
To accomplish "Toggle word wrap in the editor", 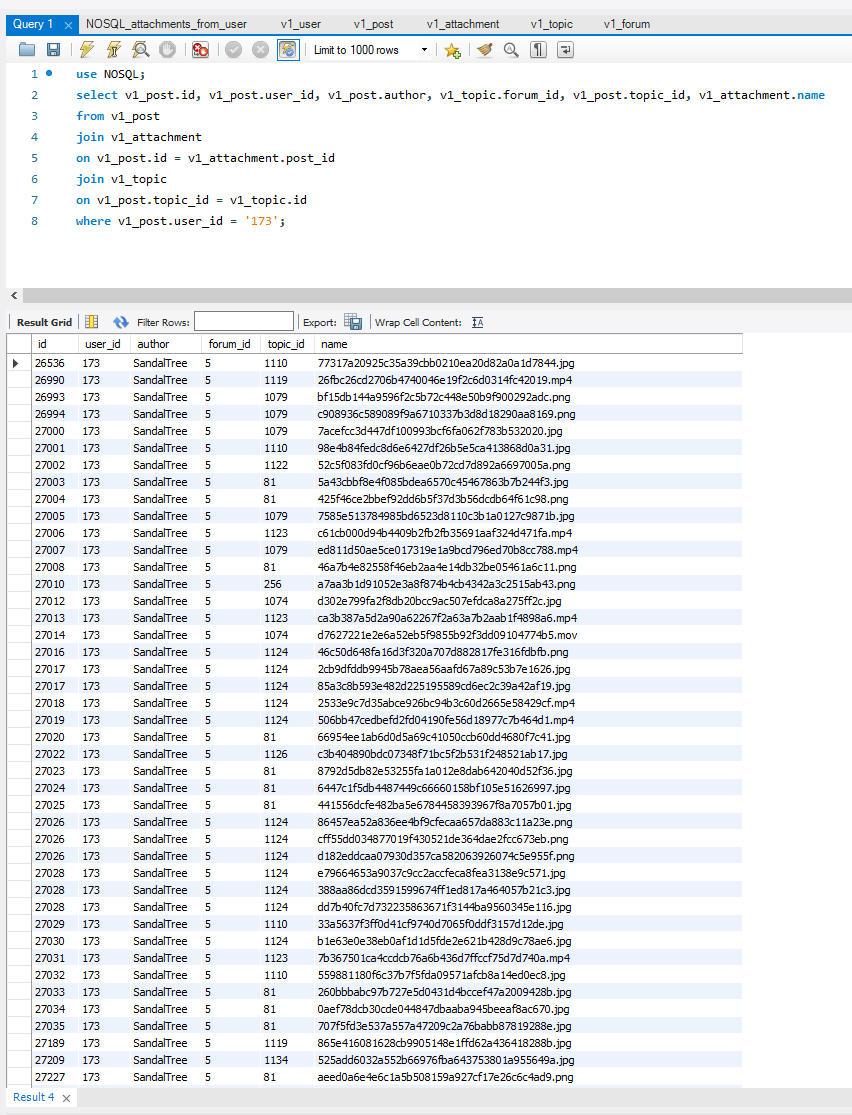I will [x=565, y=50].
